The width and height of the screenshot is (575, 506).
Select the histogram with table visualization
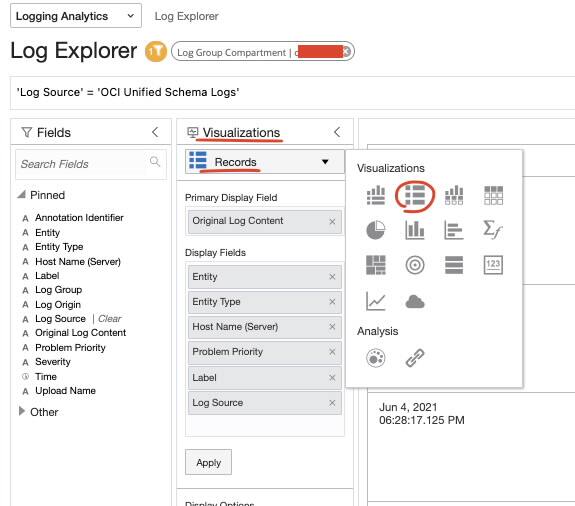point(454,195)
